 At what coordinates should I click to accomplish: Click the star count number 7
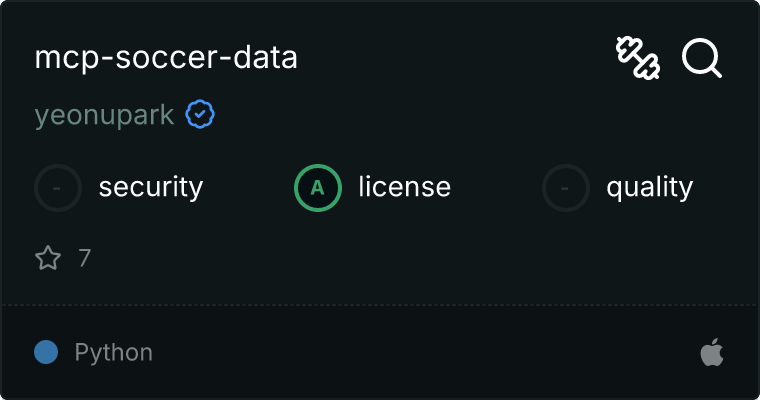coord(84,259)
